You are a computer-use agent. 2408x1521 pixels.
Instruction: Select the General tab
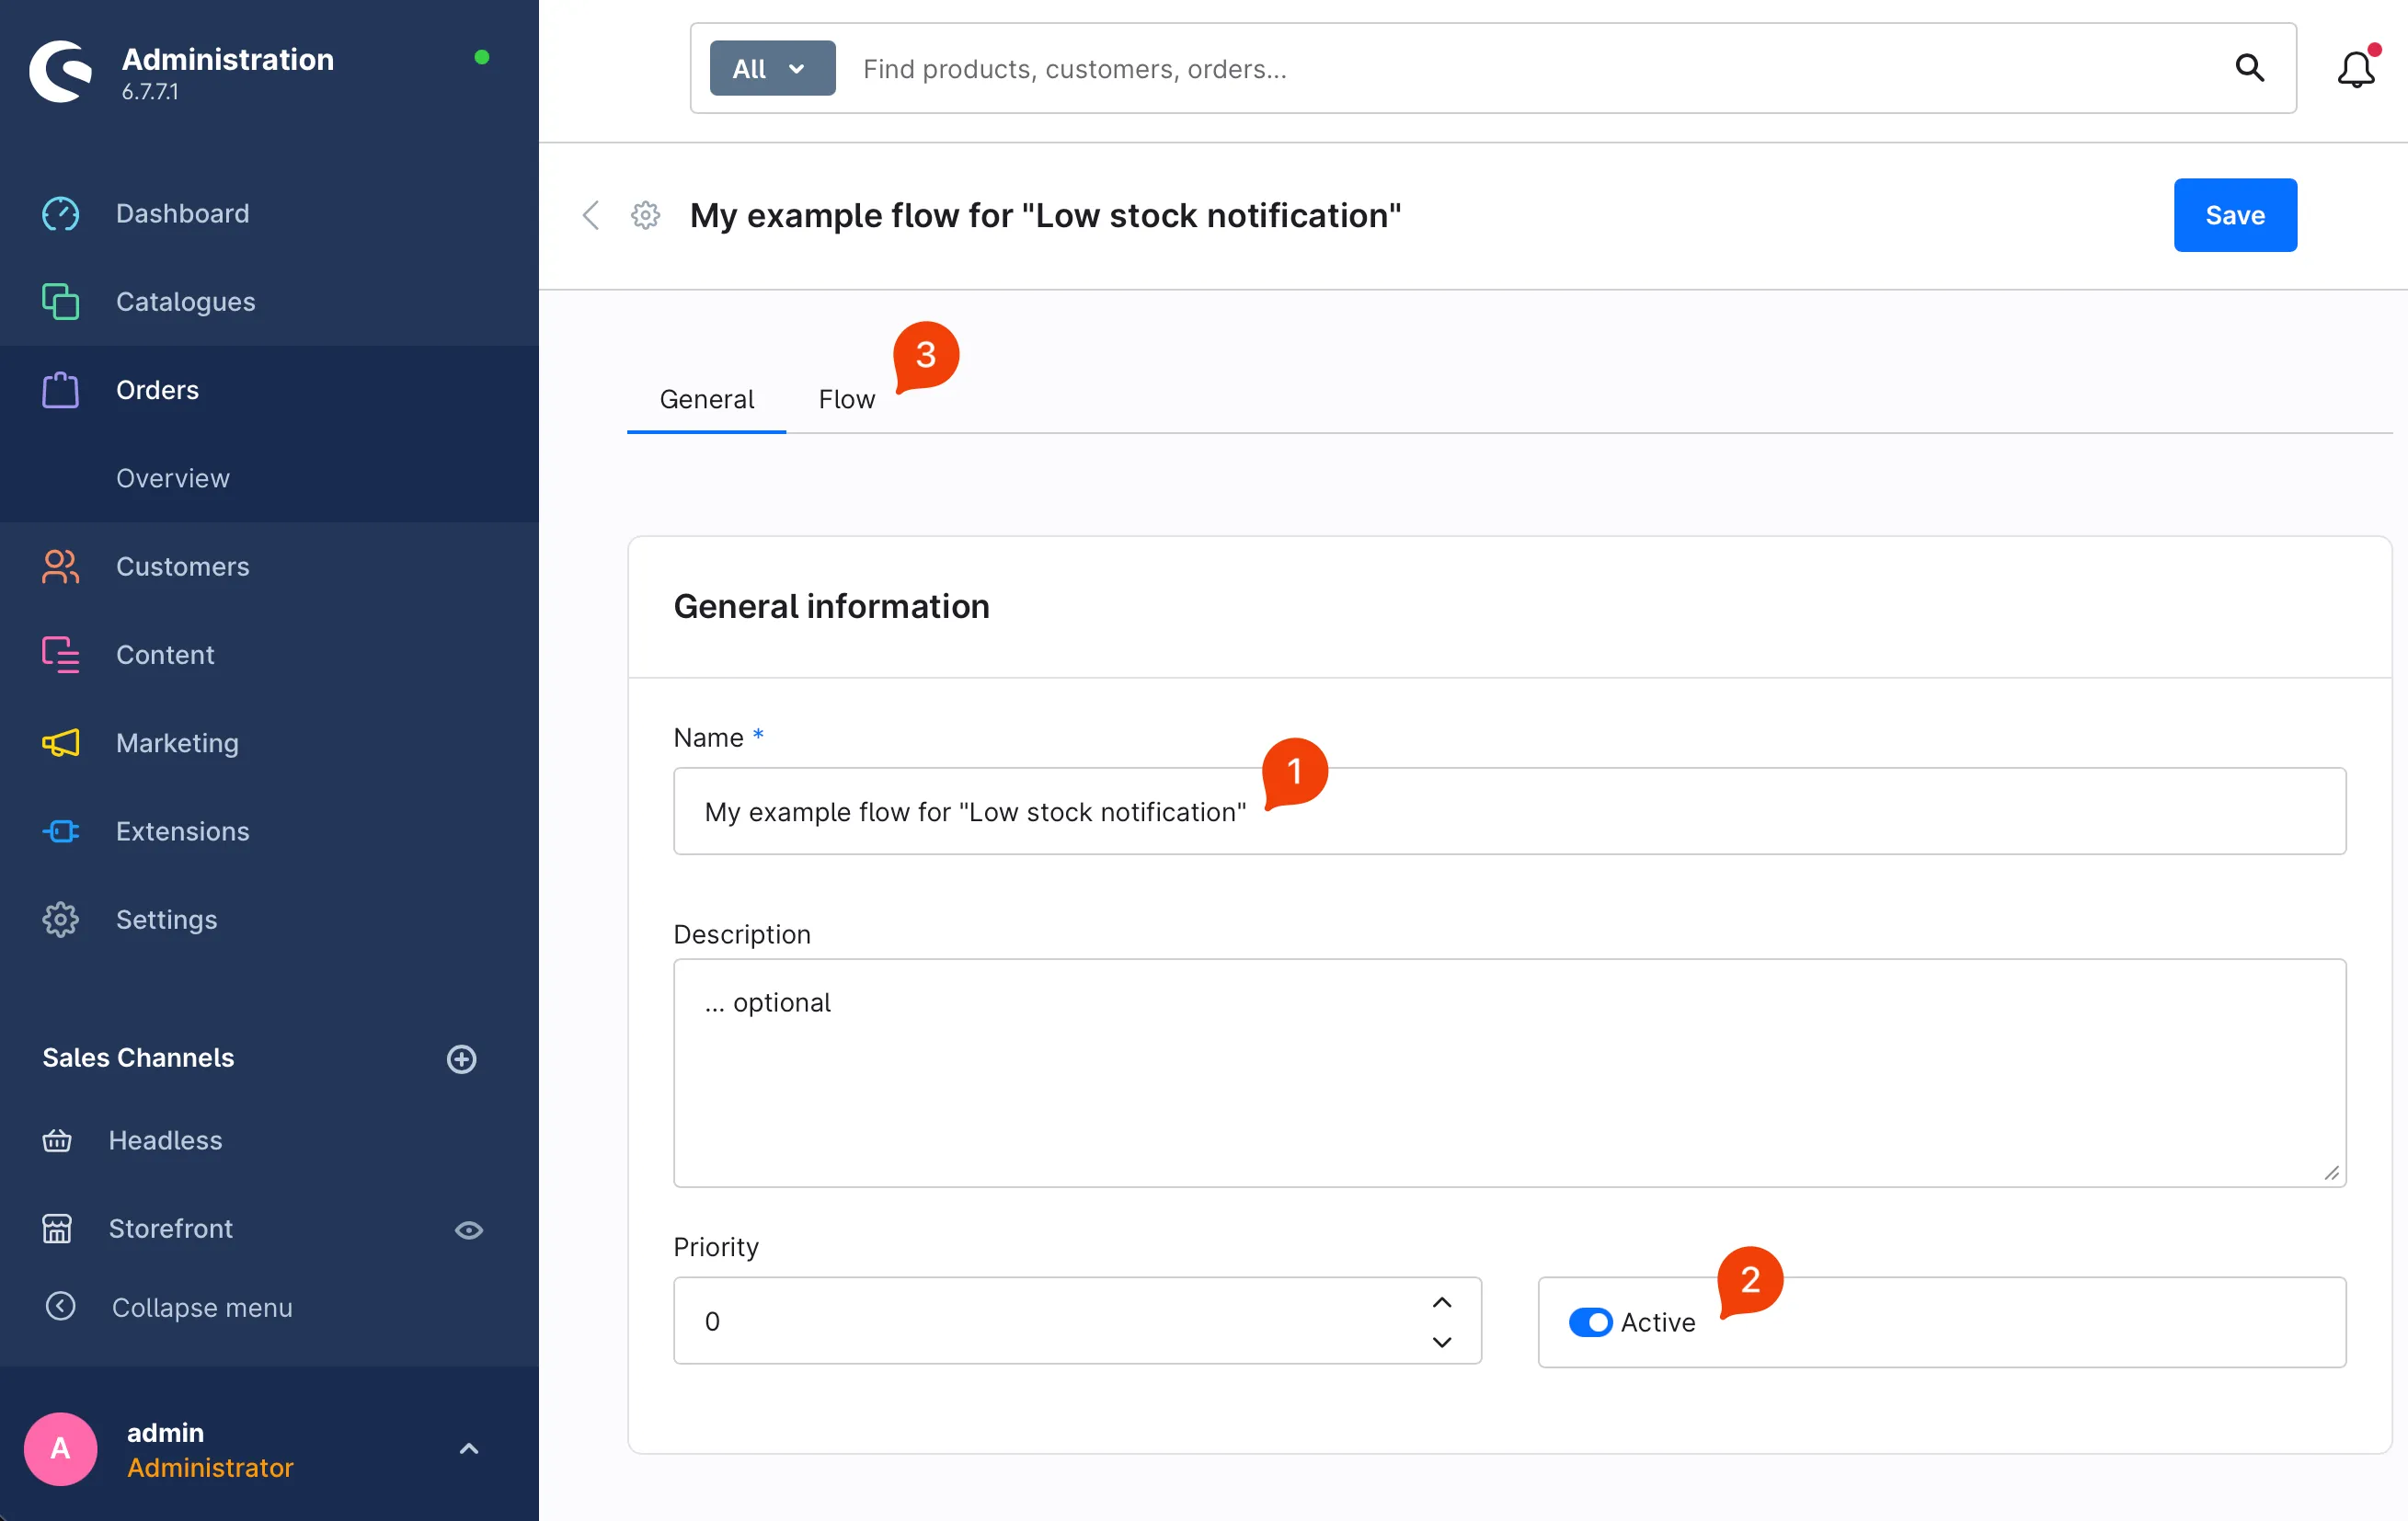[706, 399]
